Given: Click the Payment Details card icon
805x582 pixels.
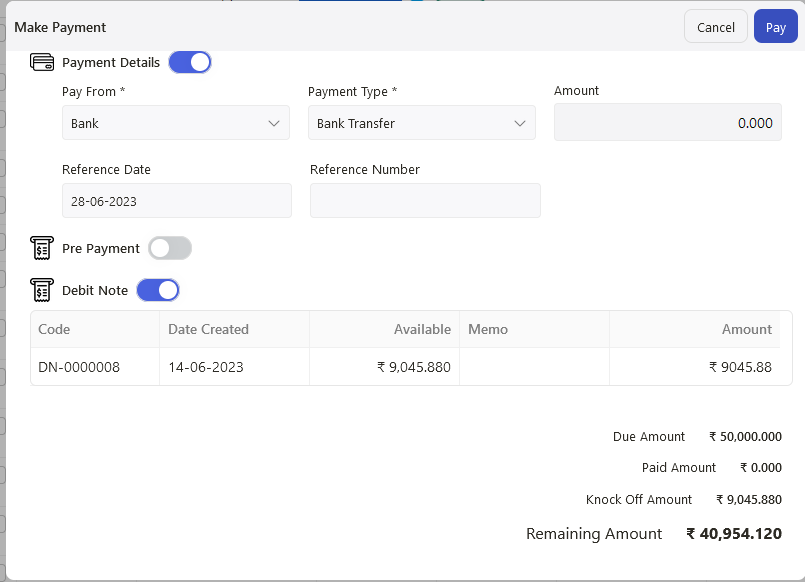Looking at the screenshot, I should (x=42, y=62).
